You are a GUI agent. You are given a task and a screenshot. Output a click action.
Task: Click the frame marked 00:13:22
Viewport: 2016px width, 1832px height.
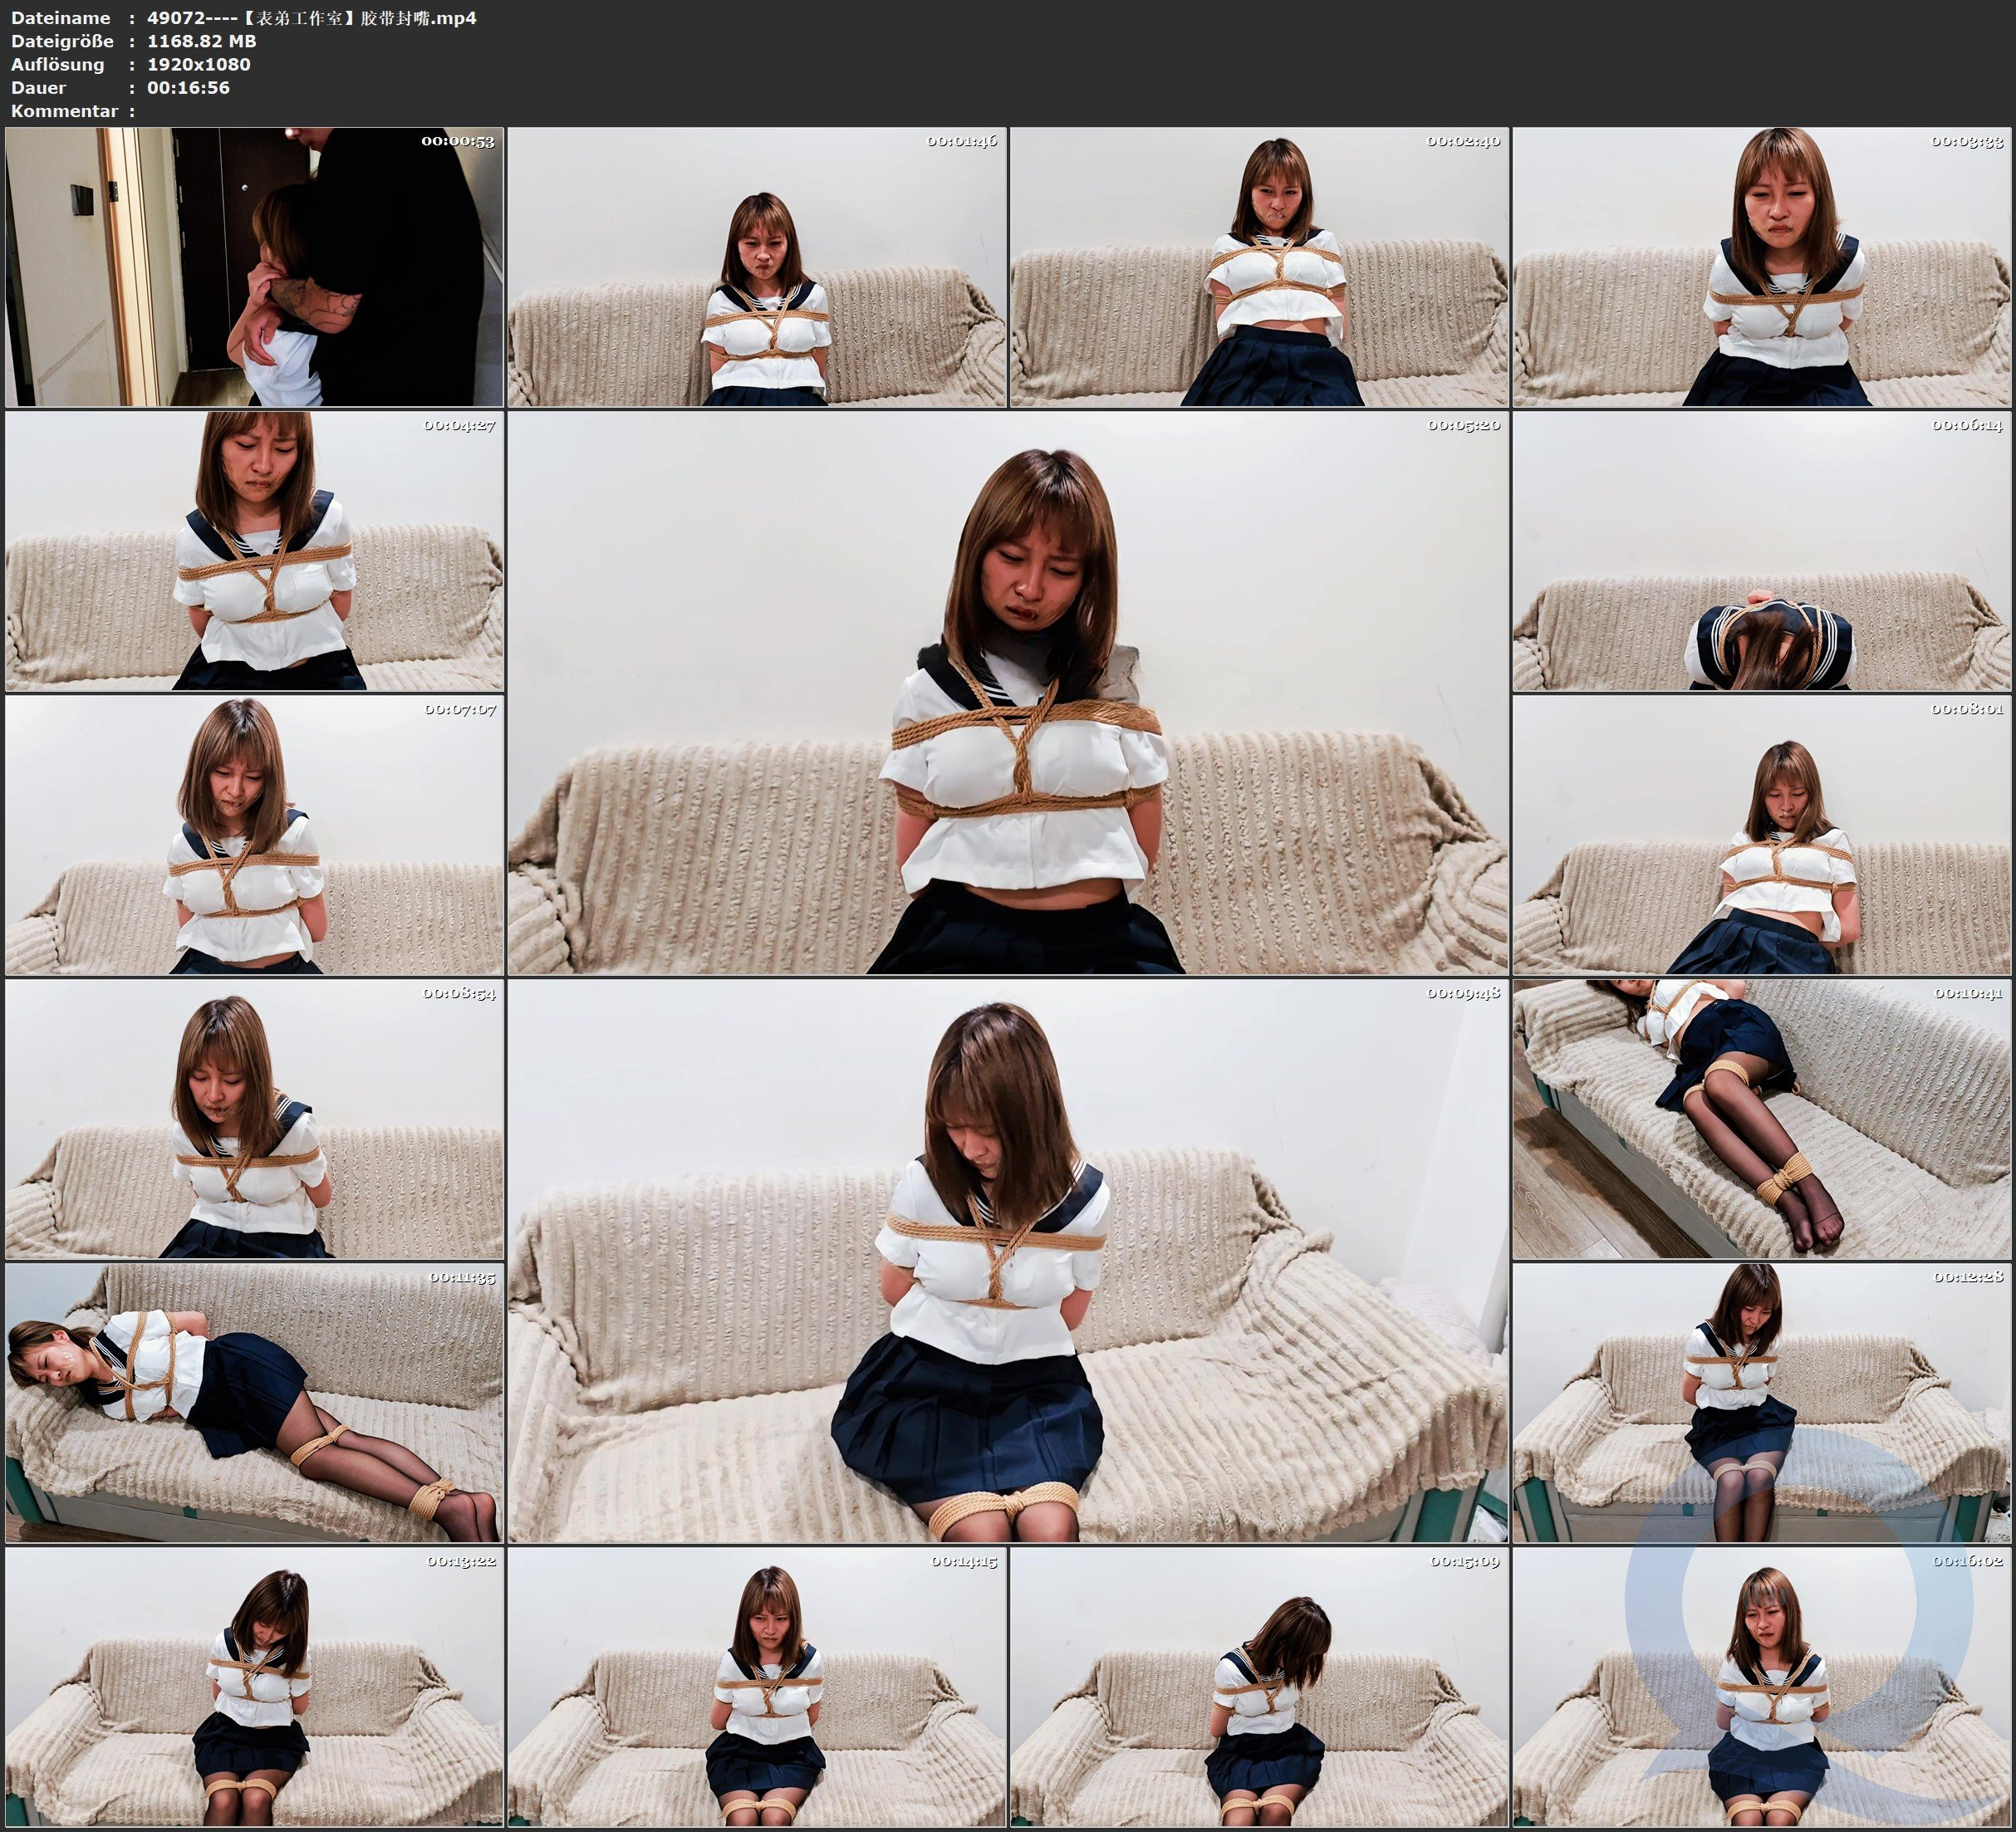[x=254, y=1687]
